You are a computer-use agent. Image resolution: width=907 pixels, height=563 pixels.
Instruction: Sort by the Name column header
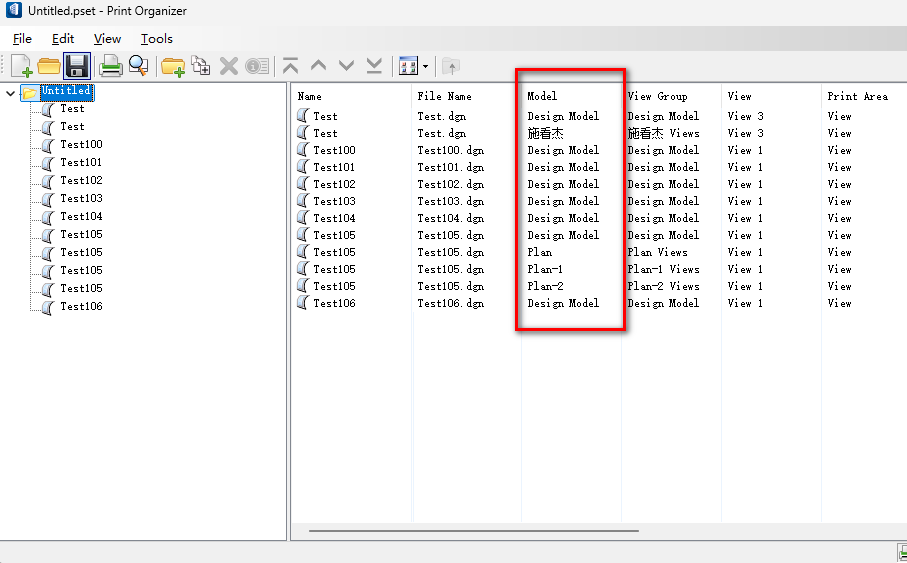309,96
